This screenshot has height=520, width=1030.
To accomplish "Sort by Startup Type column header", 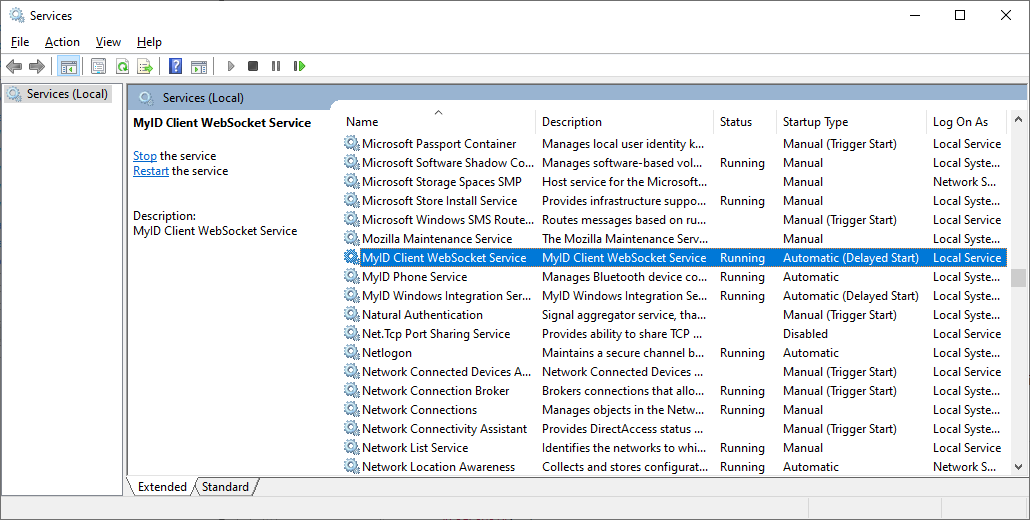I will 815,122.
